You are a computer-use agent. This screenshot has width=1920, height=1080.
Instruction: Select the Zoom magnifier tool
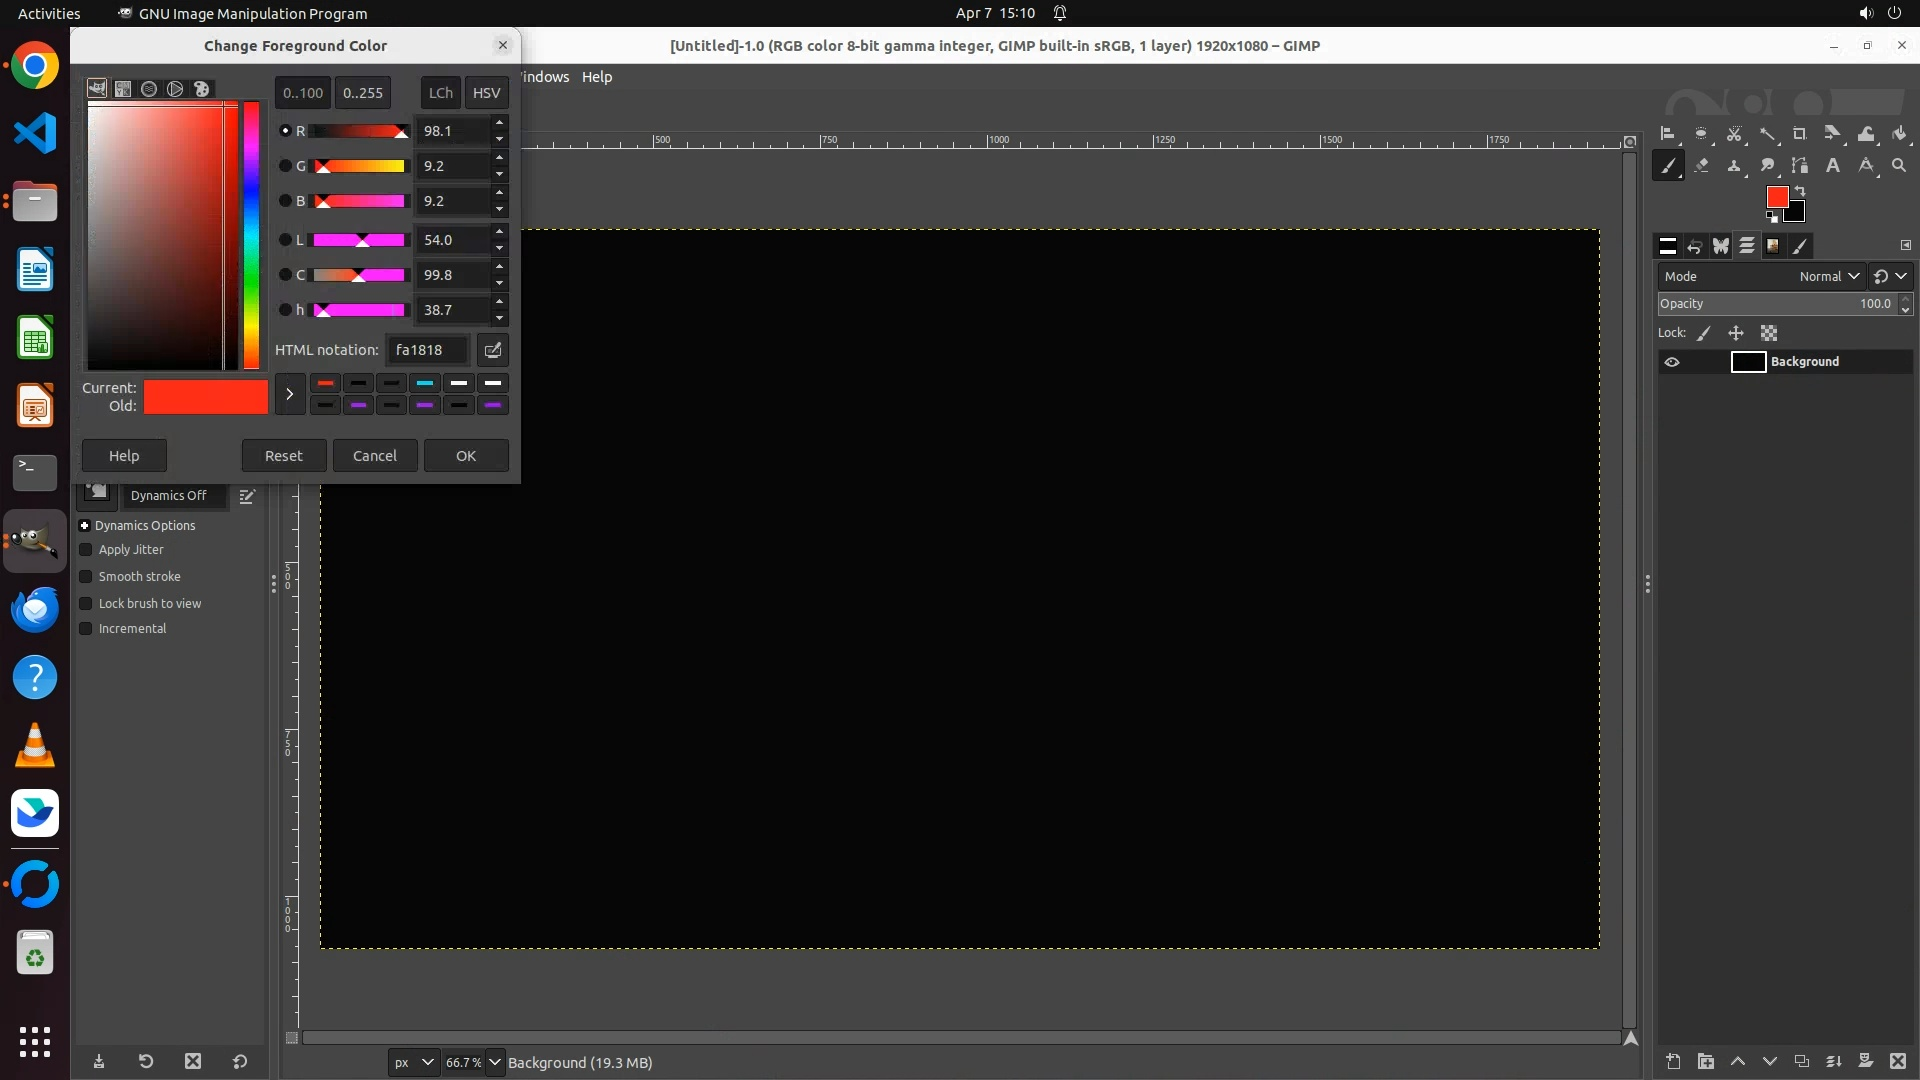point(1899,166)
